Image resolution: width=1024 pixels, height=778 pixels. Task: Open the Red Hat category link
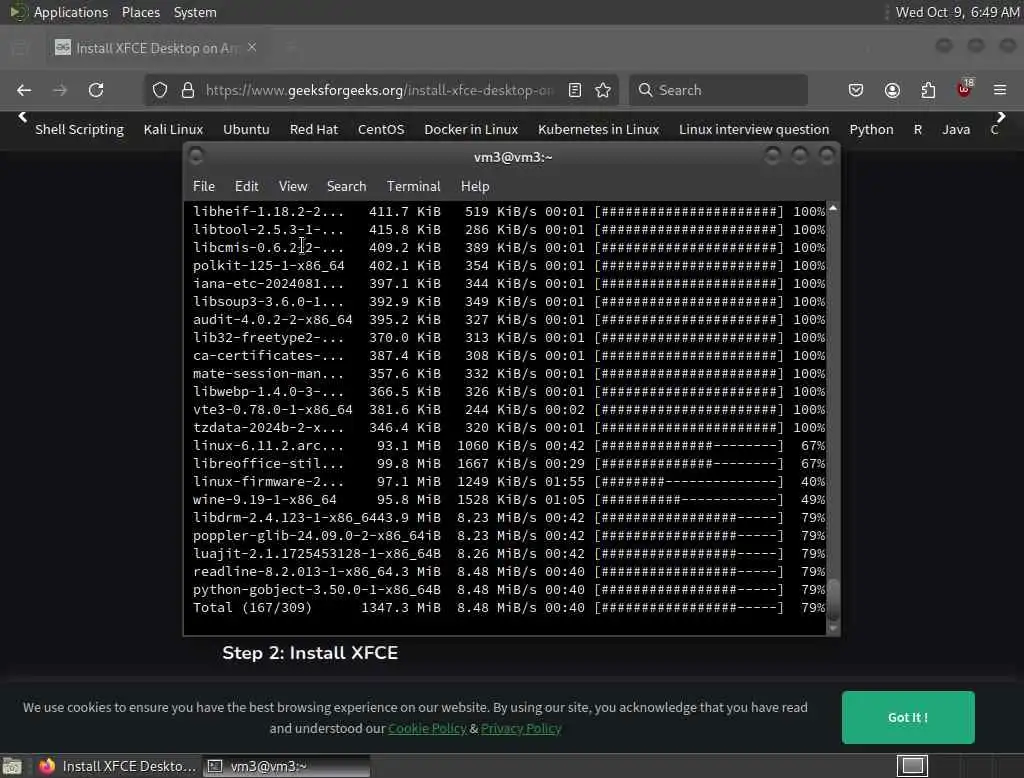(x=313, y=129)
